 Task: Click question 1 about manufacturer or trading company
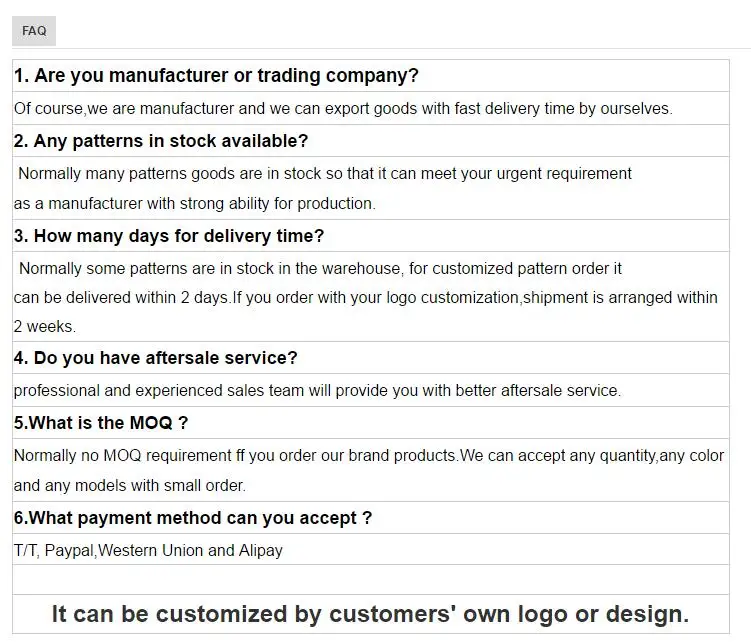pyautogui.click(x=216, y=76)
